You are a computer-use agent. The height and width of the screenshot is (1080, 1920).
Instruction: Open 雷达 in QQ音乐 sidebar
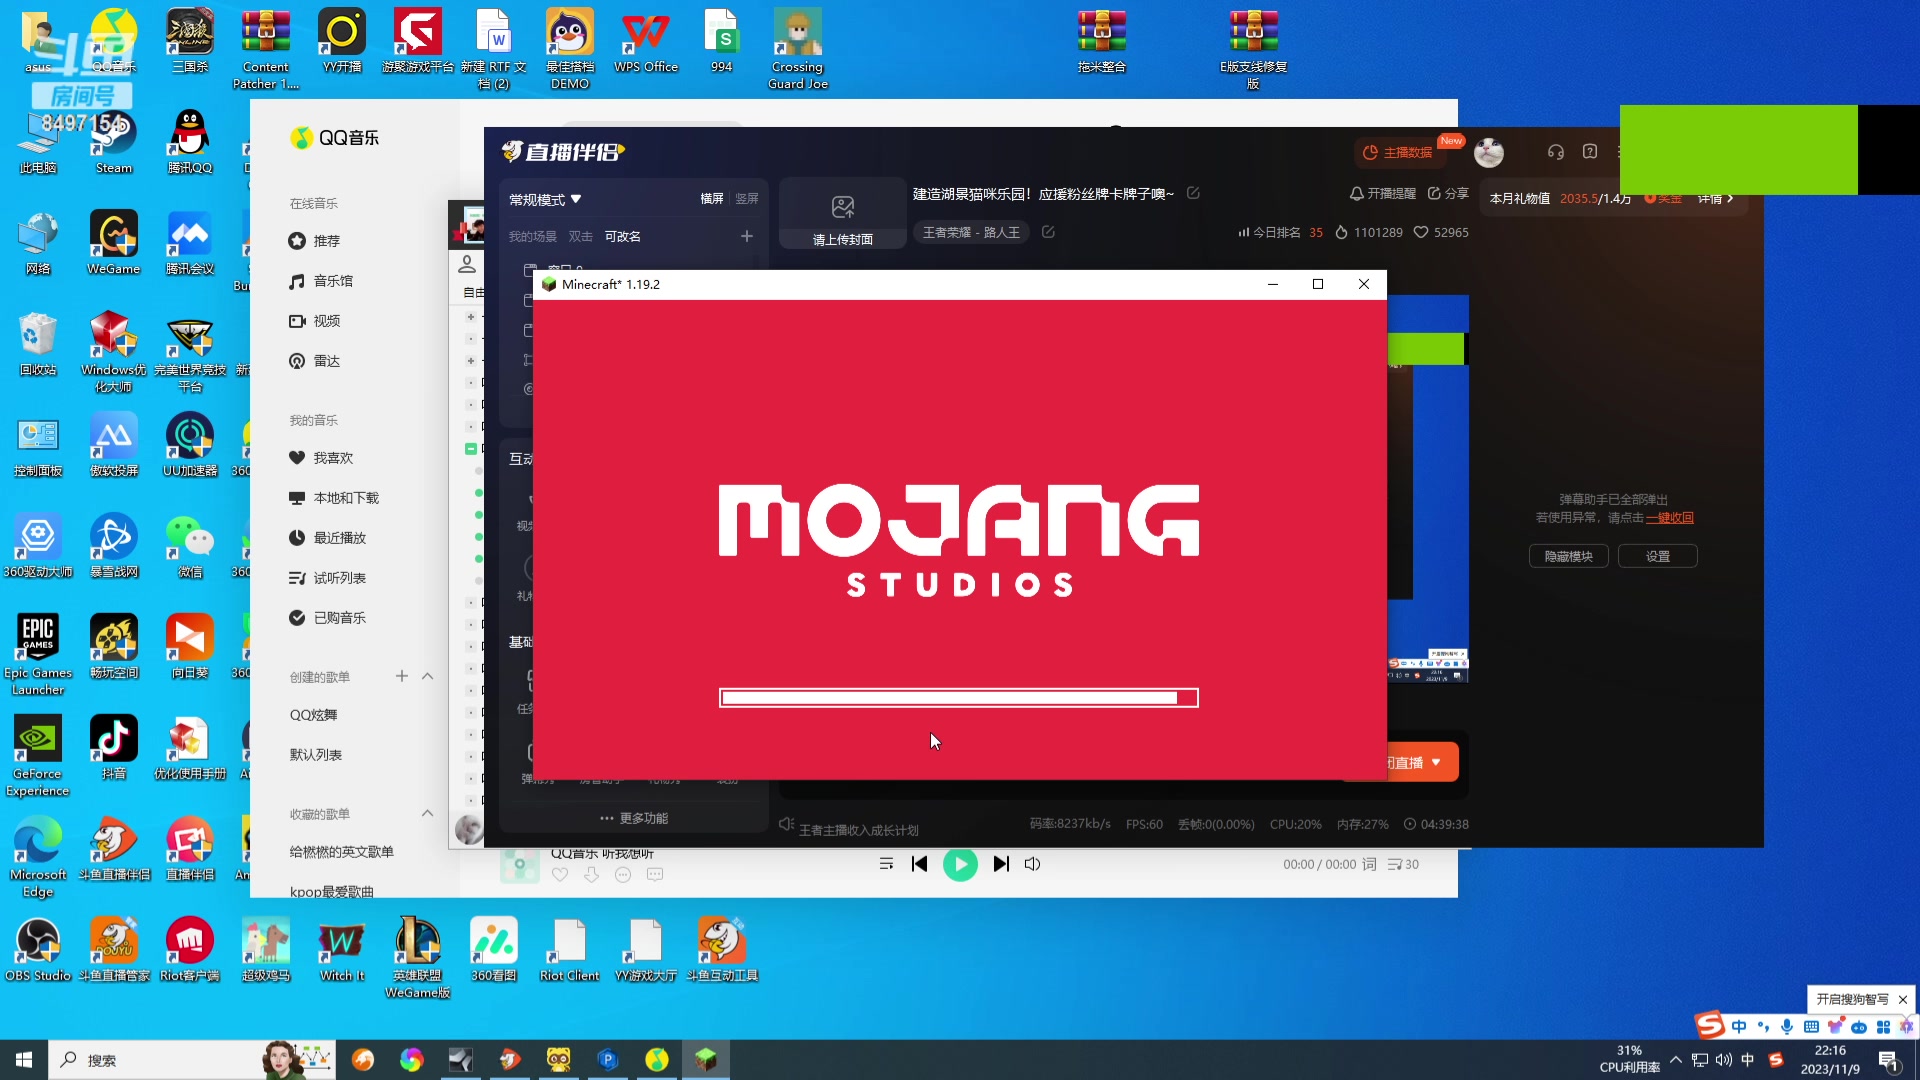(315, 361)
